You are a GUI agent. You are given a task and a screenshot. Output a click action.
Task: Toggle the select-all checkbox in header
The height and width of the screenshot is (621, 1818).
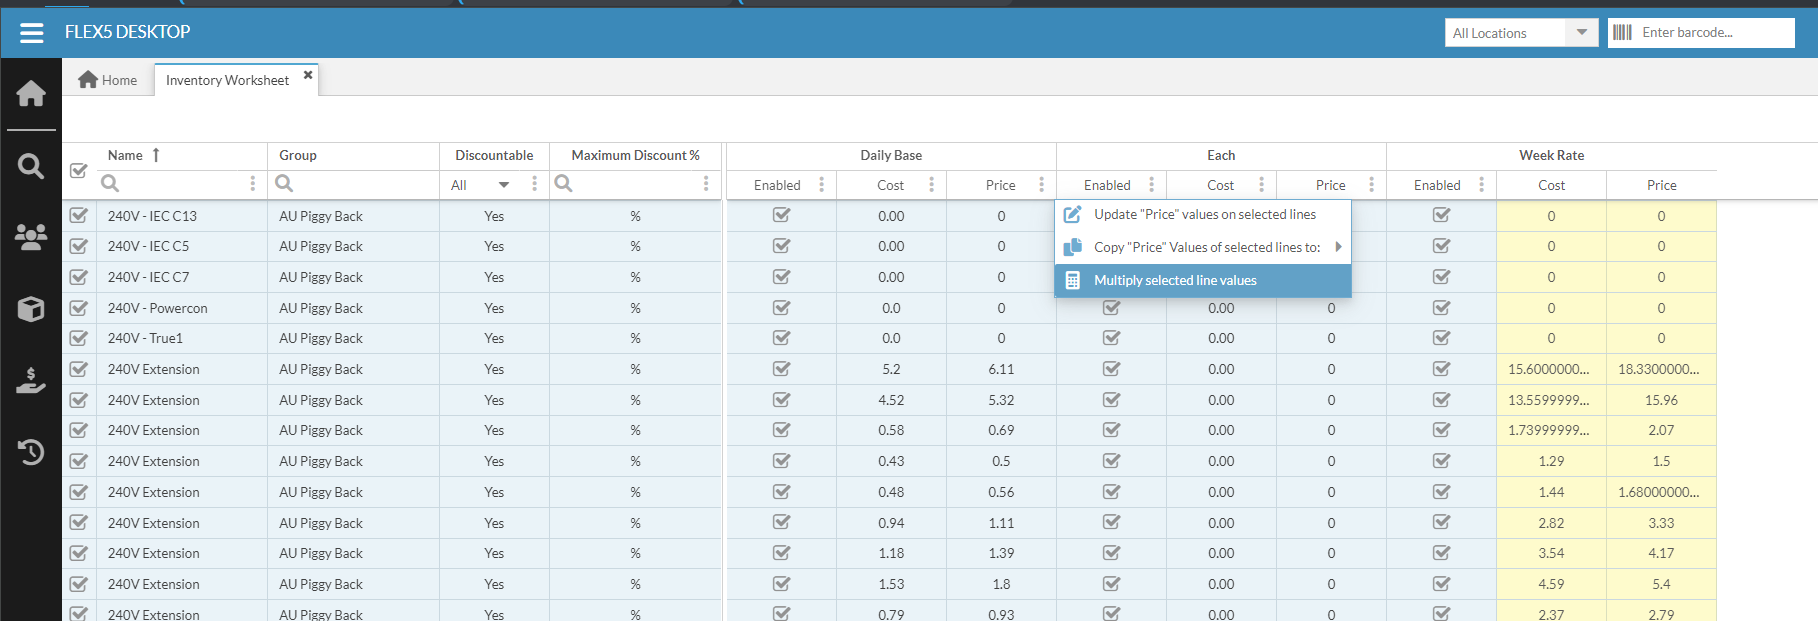pos(79,170)
